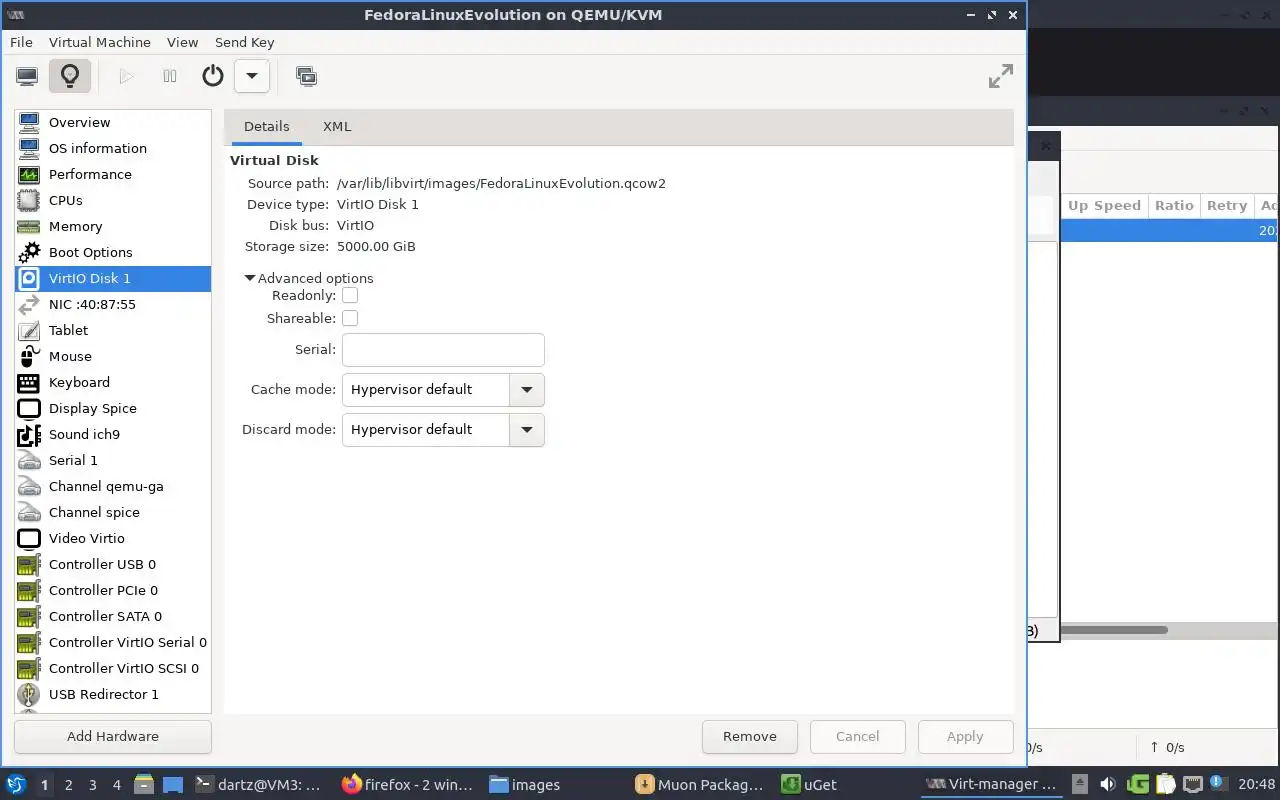Open the Performance entry
Image resolution: width=1280 pixels, height=800 pixels.
tap(113, 174)
